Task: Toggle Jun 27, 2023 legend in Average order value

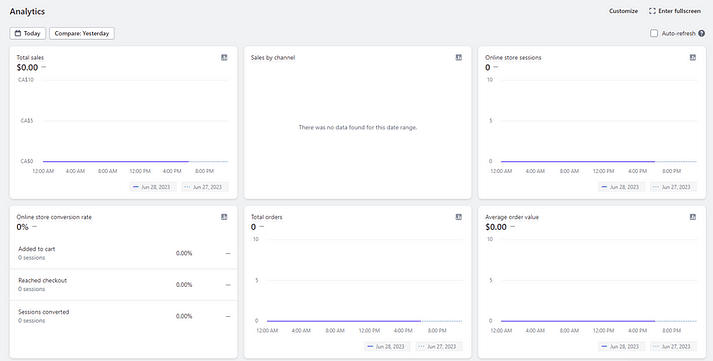Action: pos(673,346)
